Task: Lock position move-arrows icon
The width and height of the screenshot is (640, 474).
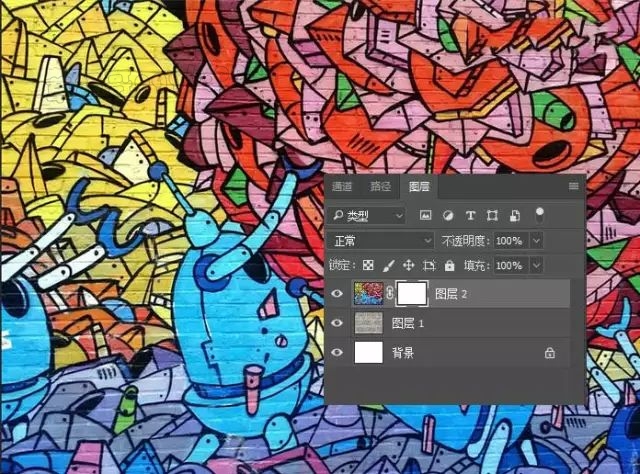Action: tap(409, 265)
